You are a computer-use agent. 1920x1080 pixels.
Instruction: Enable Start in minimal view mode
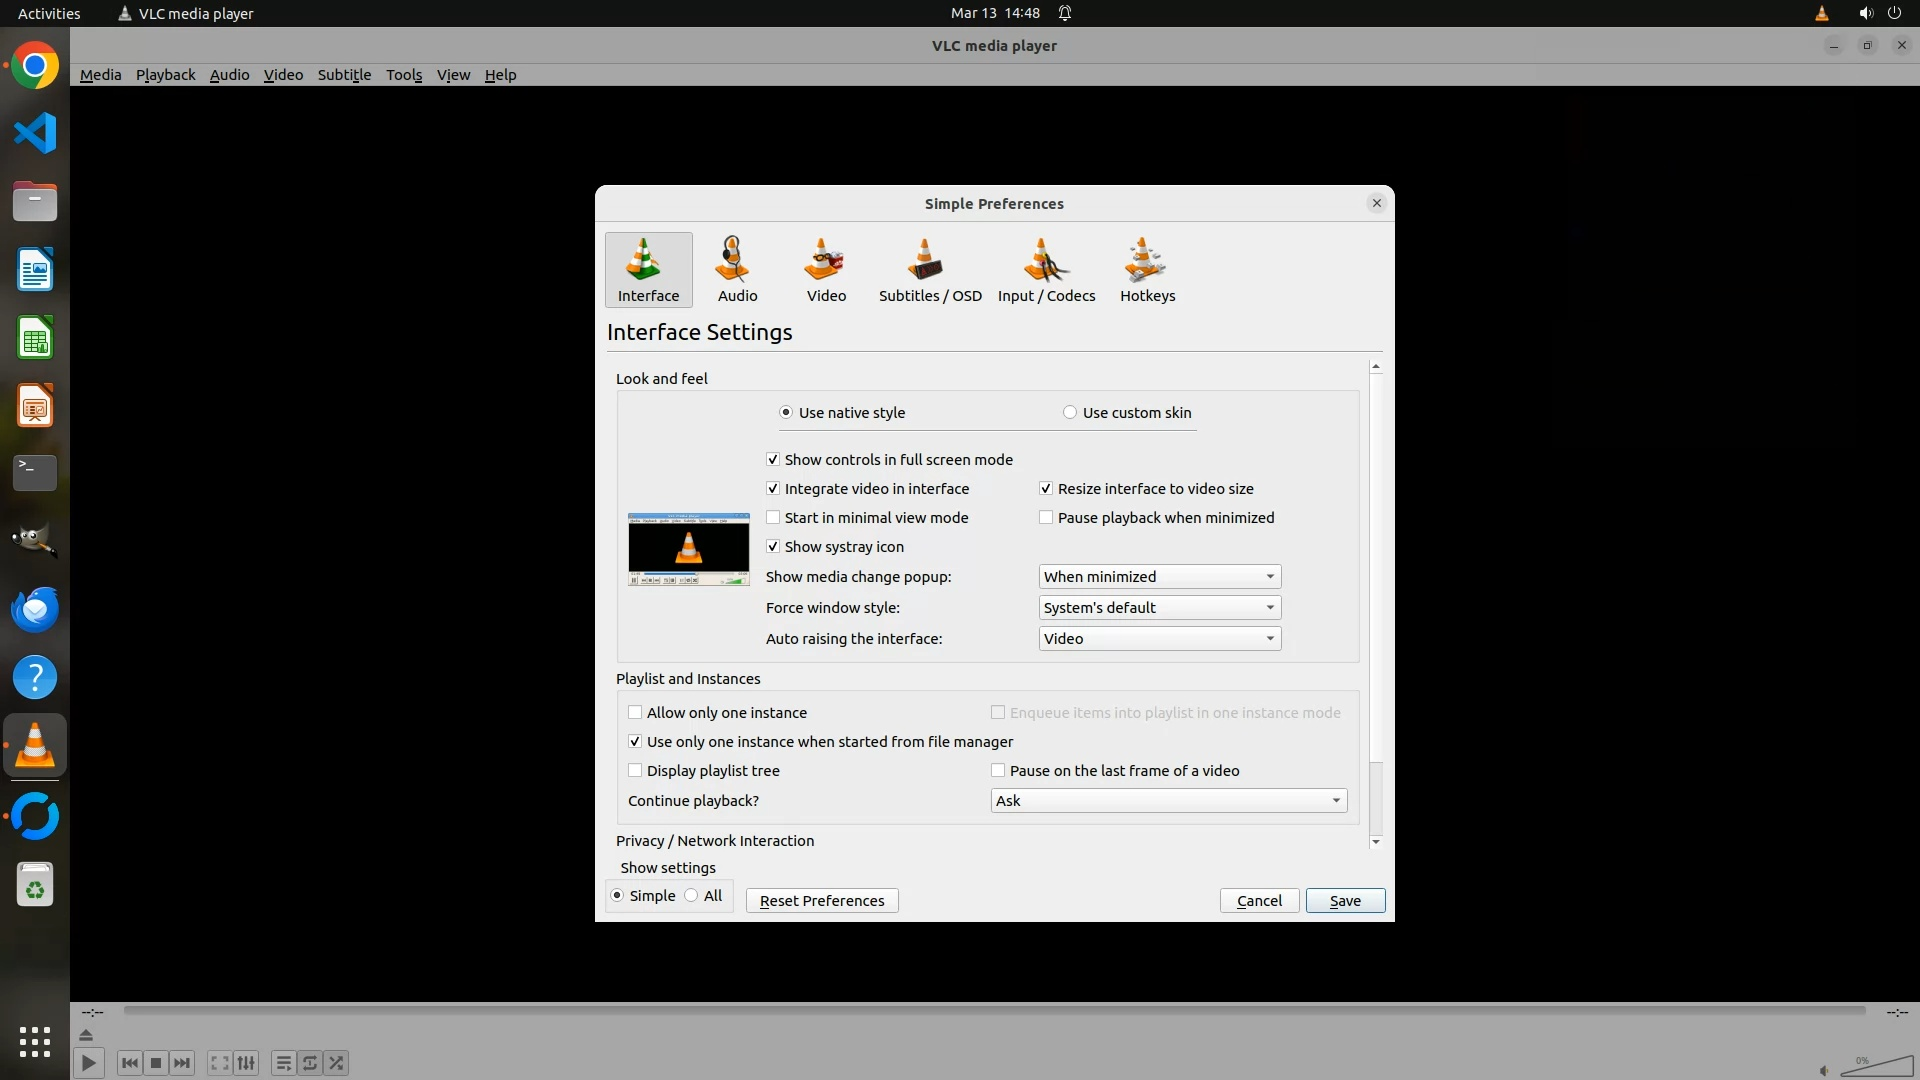click(773, 518)
